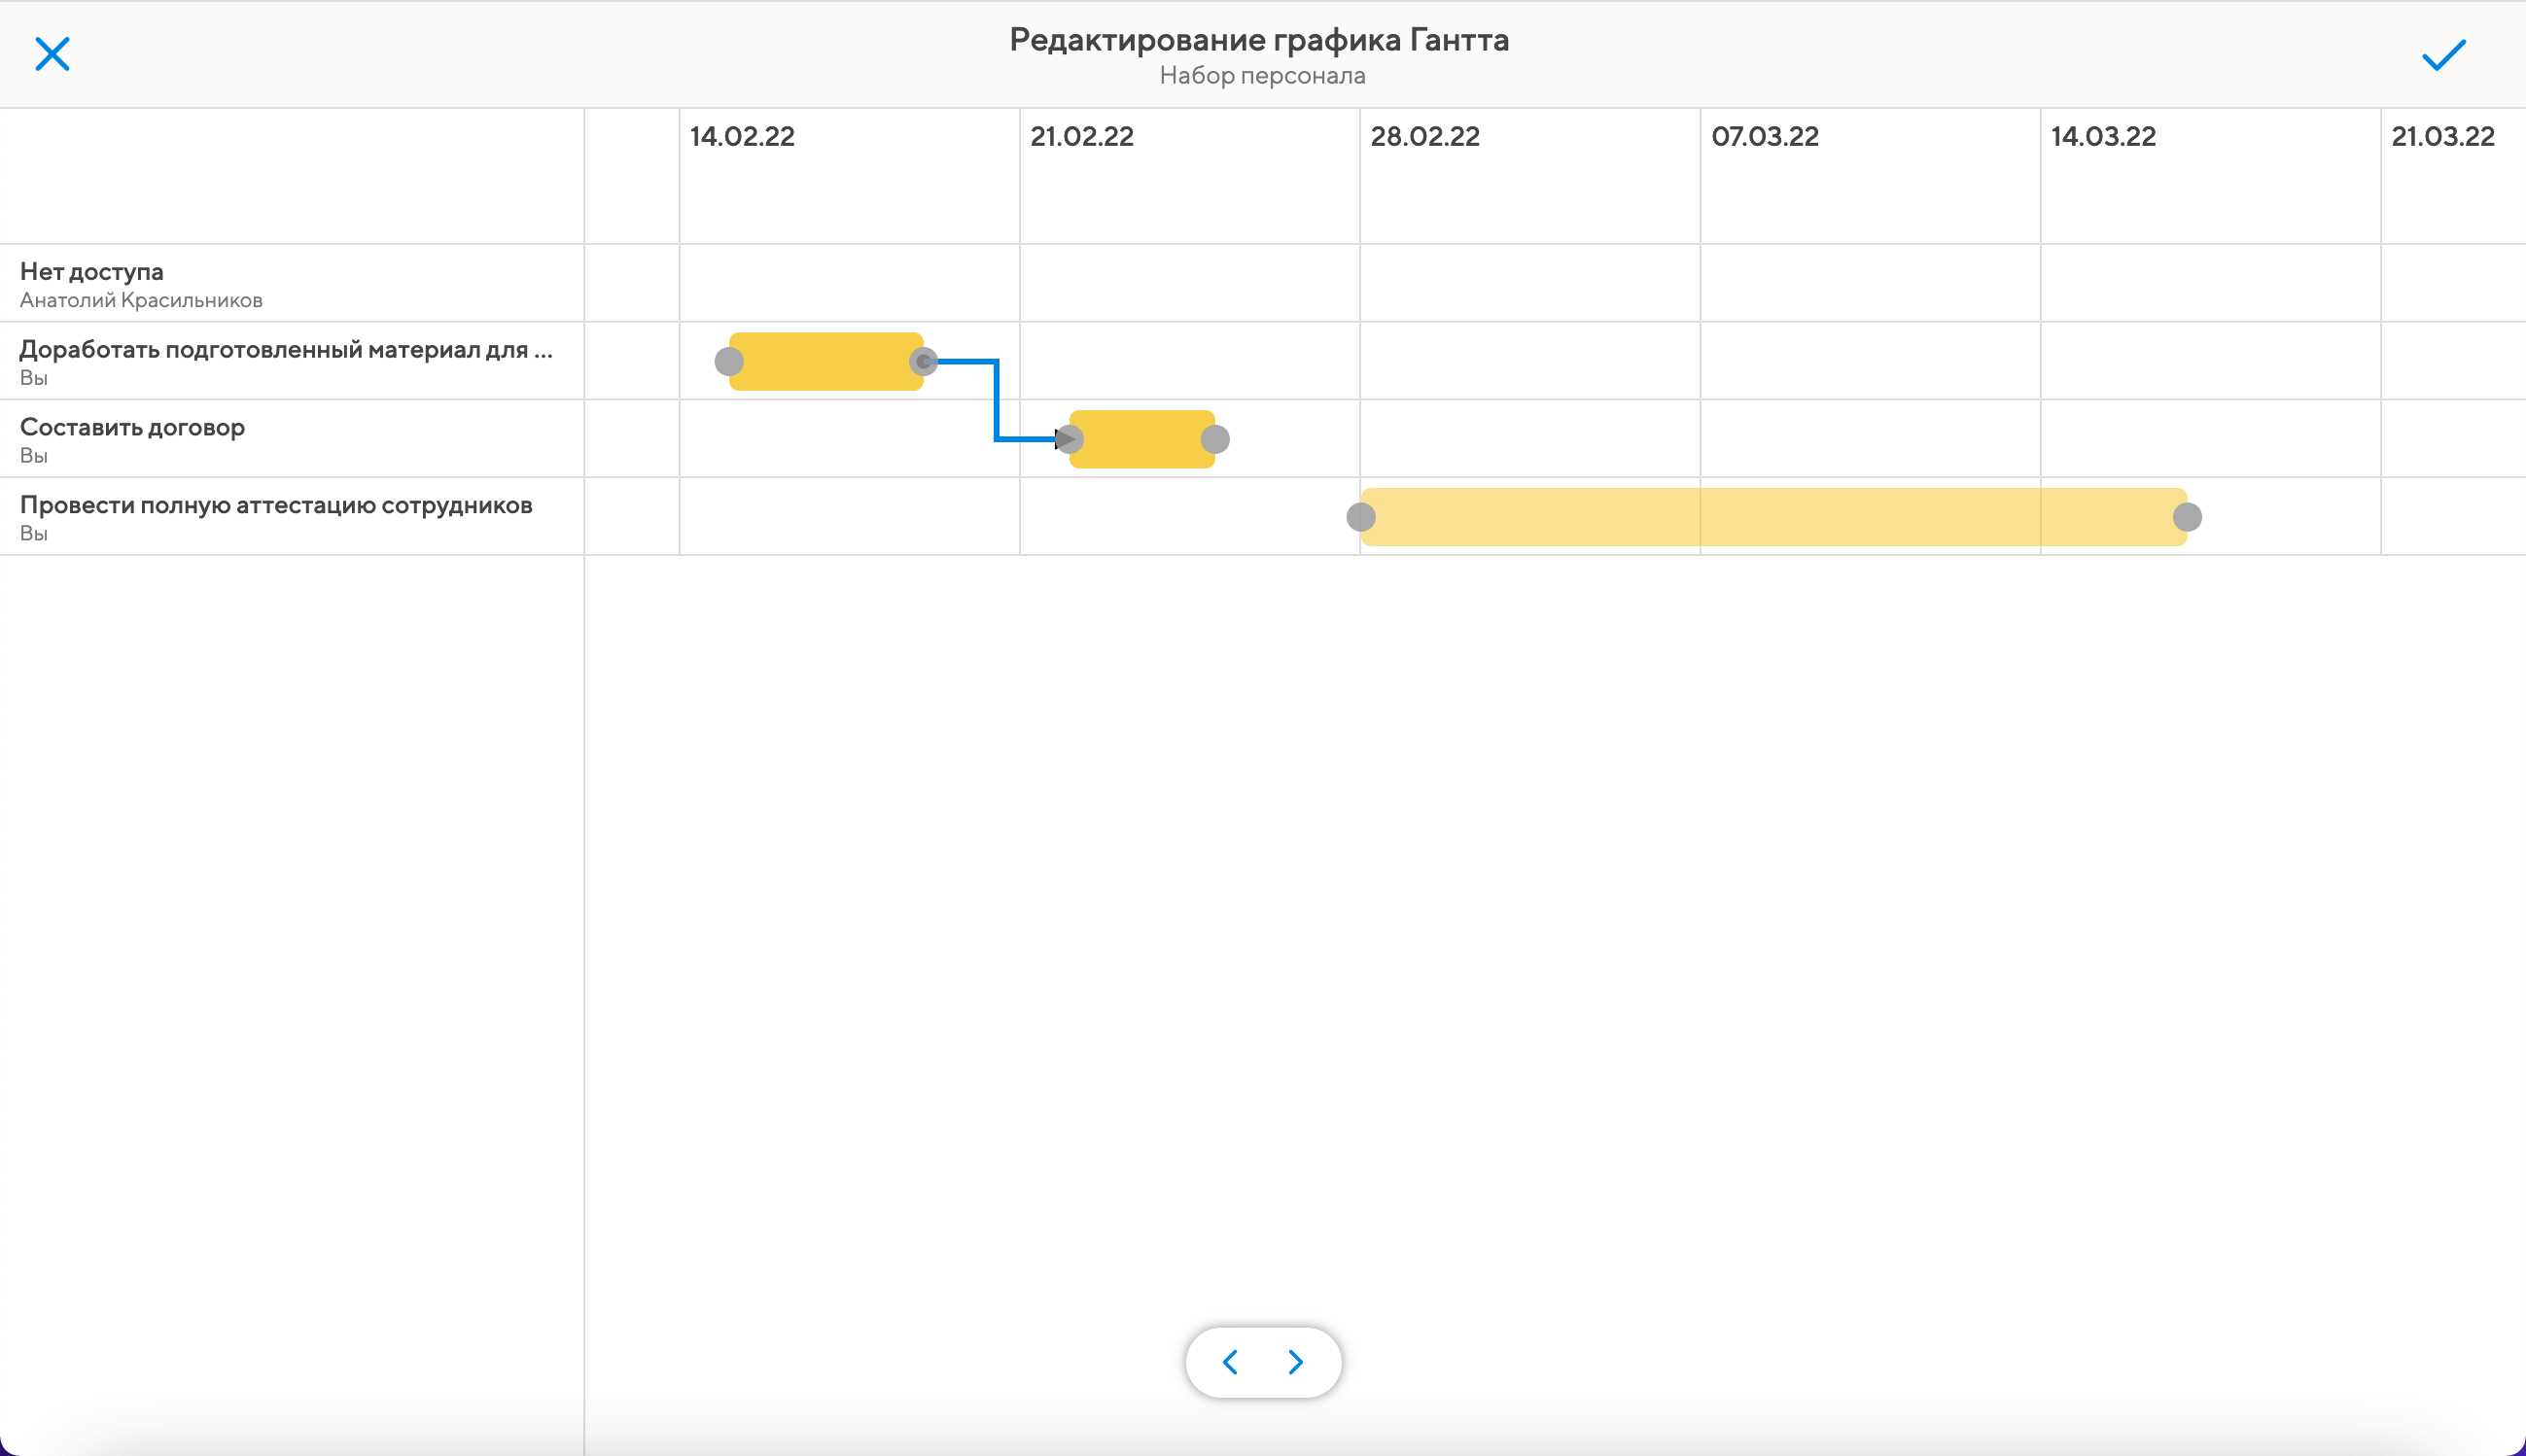Click right arrow to scroll timeline forward
This screenshot has height=1456, width=2526.
pos(1296,1362)
